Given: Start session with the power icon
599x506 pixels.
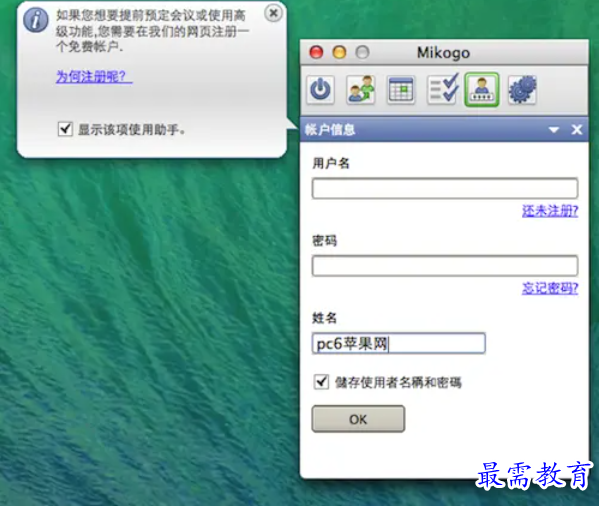Looking at the screenshot, I should pos(321,90).
